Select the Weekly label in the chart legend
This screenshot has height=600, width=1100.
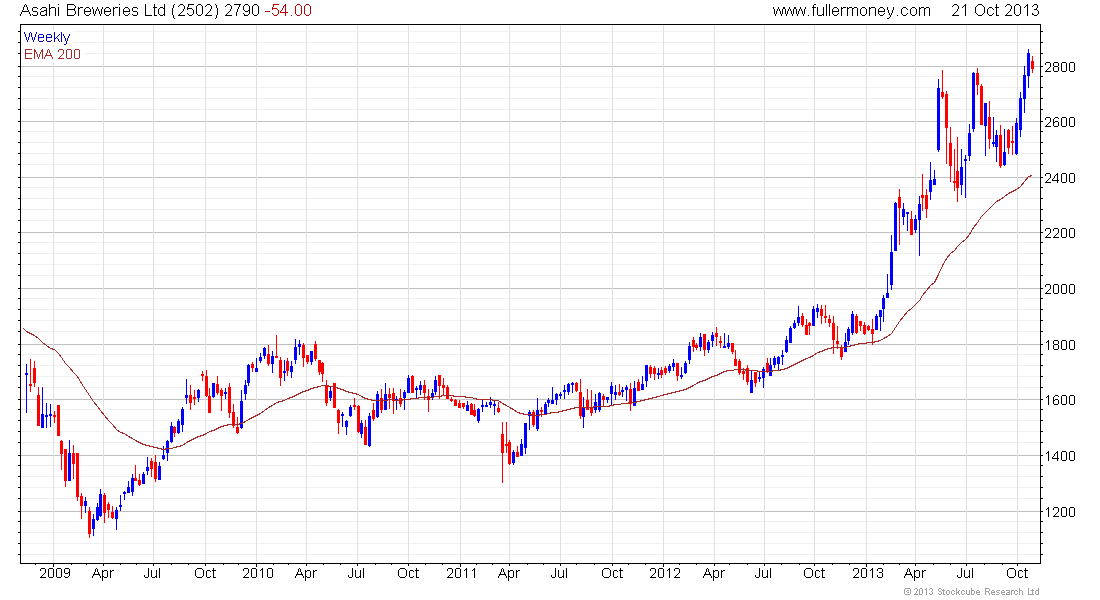pyautogui.click(x=47, y=37)
